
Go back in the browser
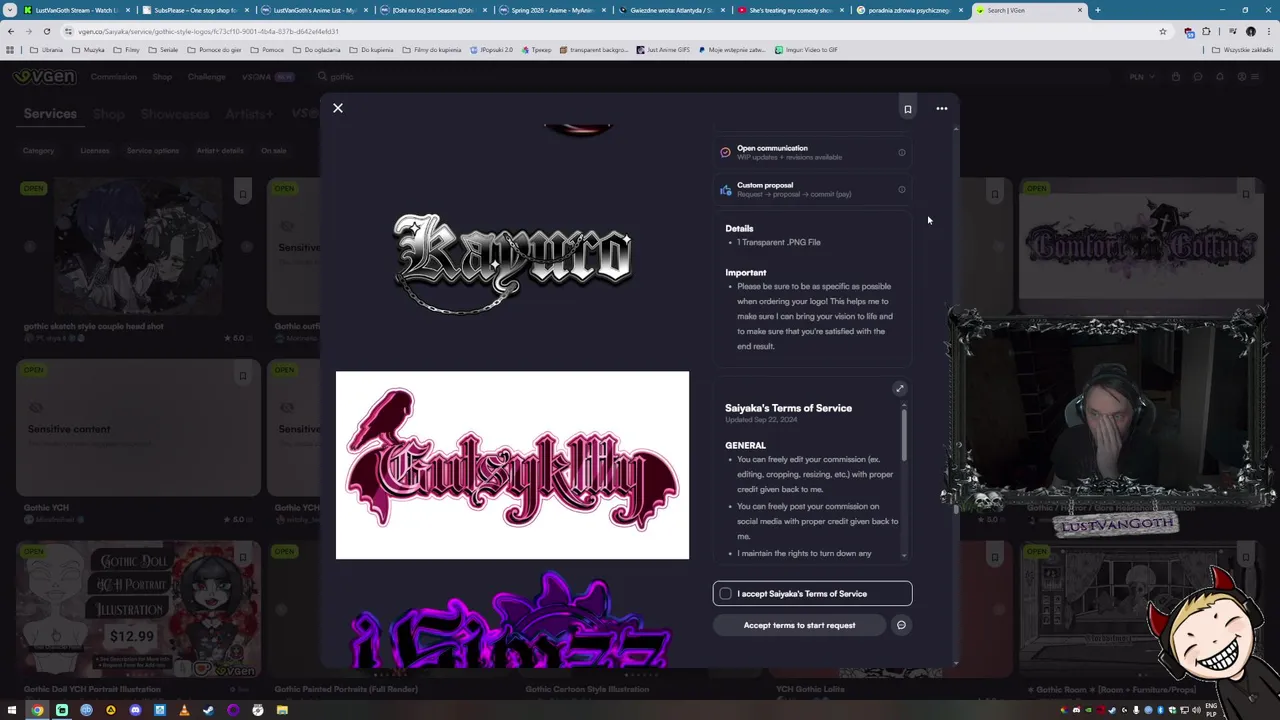click(x=11, y=31)
